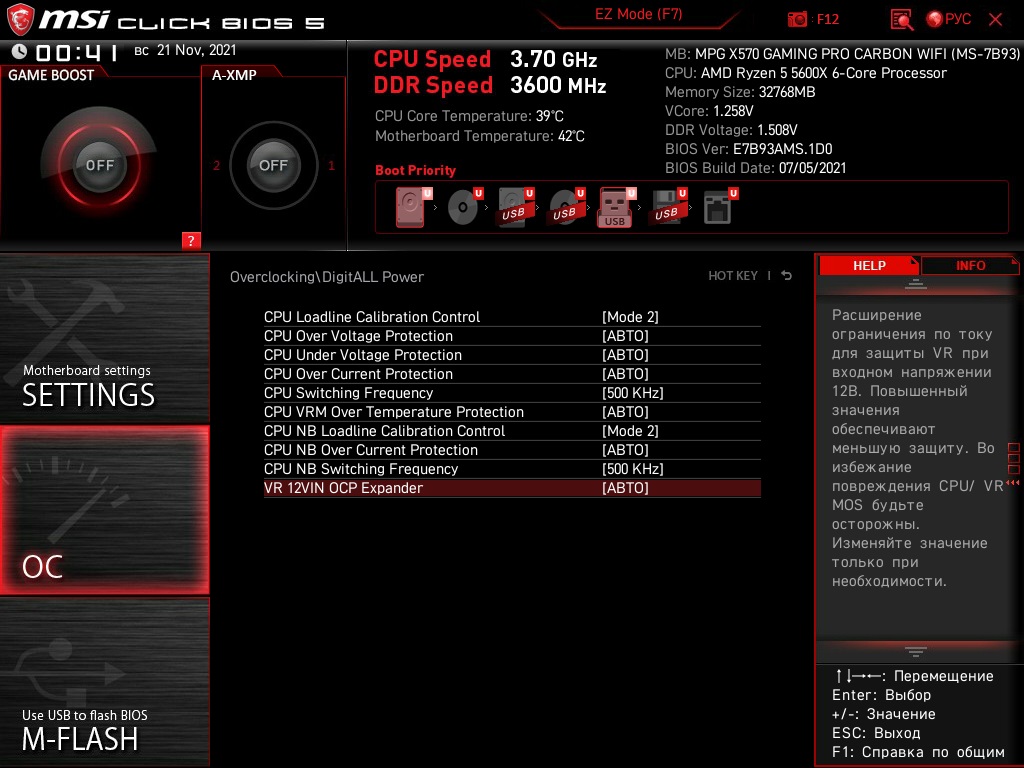
Task: Open CPU Switching Frequency 500 KHz value
Action: tap(632, 392)
